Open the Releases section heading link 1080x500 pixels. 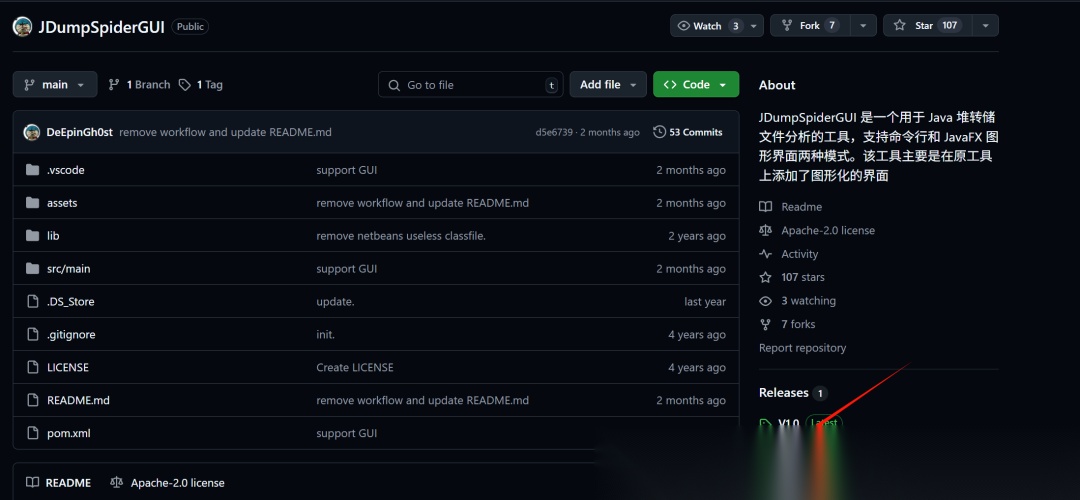click(784, 393)
